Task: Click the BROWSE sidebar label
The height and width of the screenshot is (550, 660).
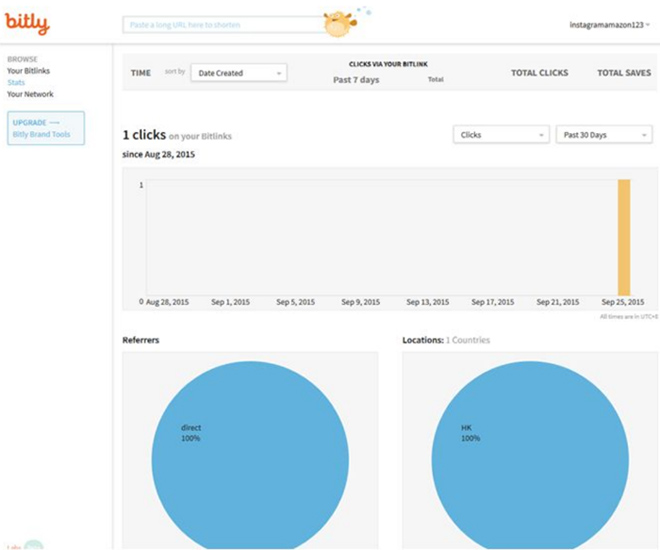Action: (22, 59)
